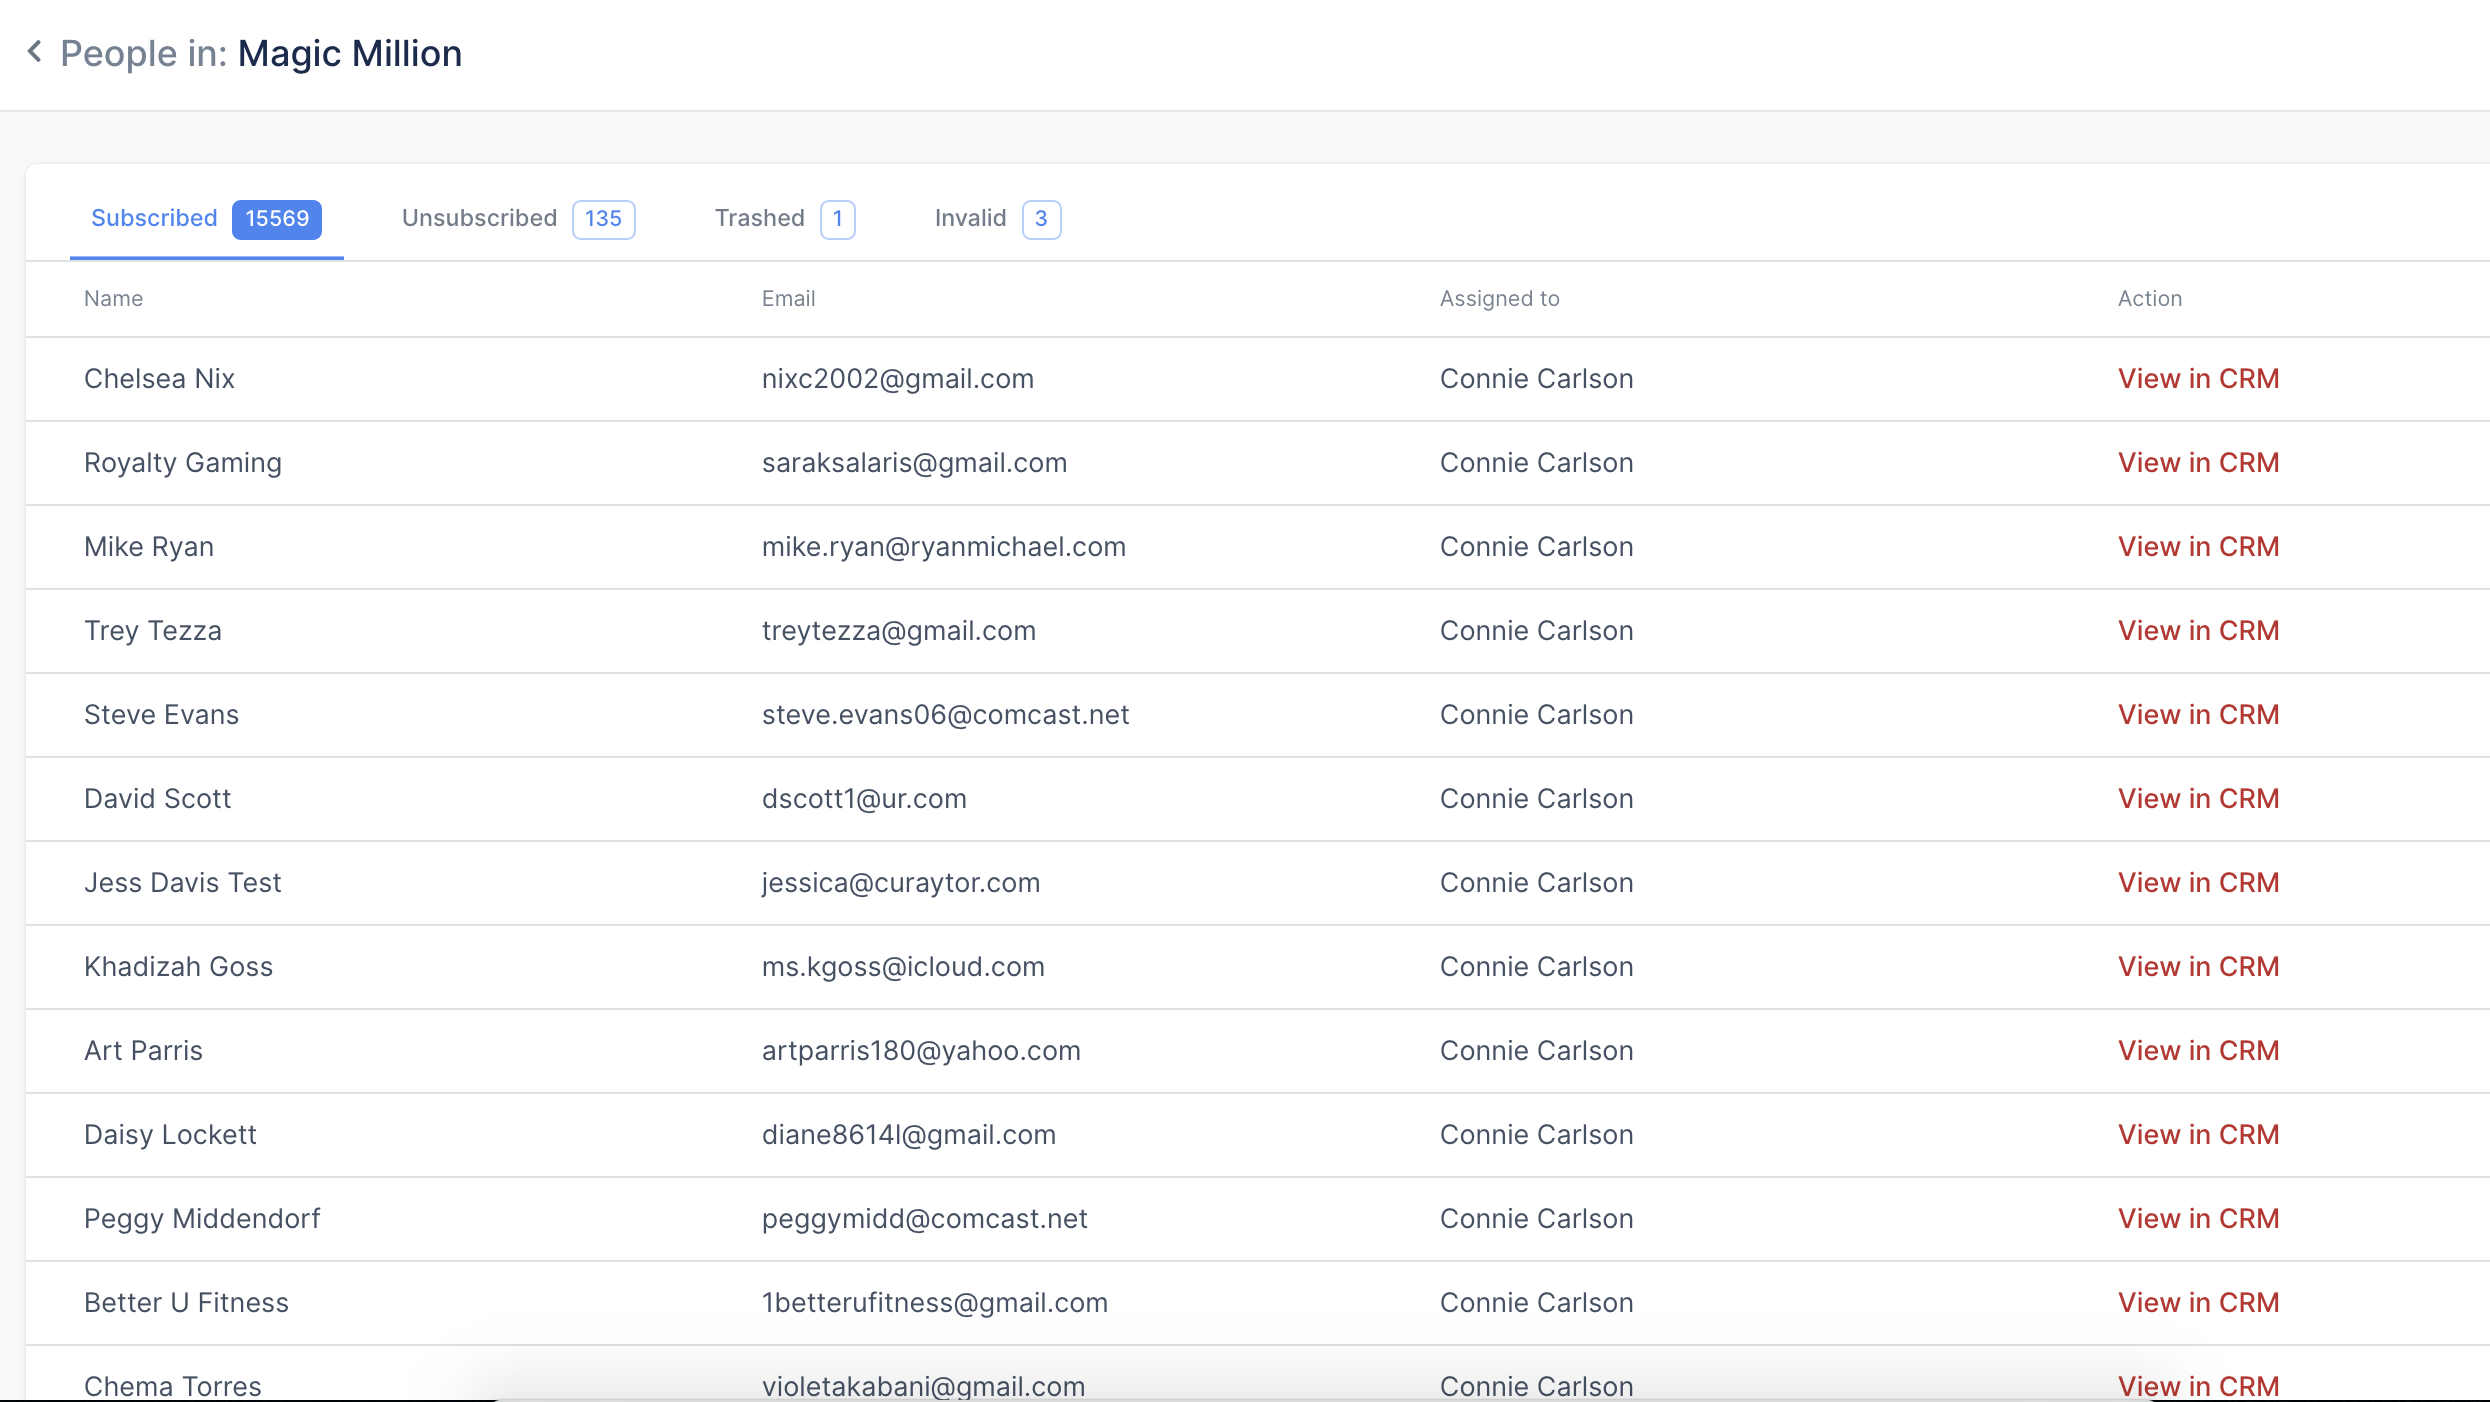Switch to the Subscribed tab
Image resolution: width=2490 pixels, height=1402 pixels.
[x=154, y=217]
